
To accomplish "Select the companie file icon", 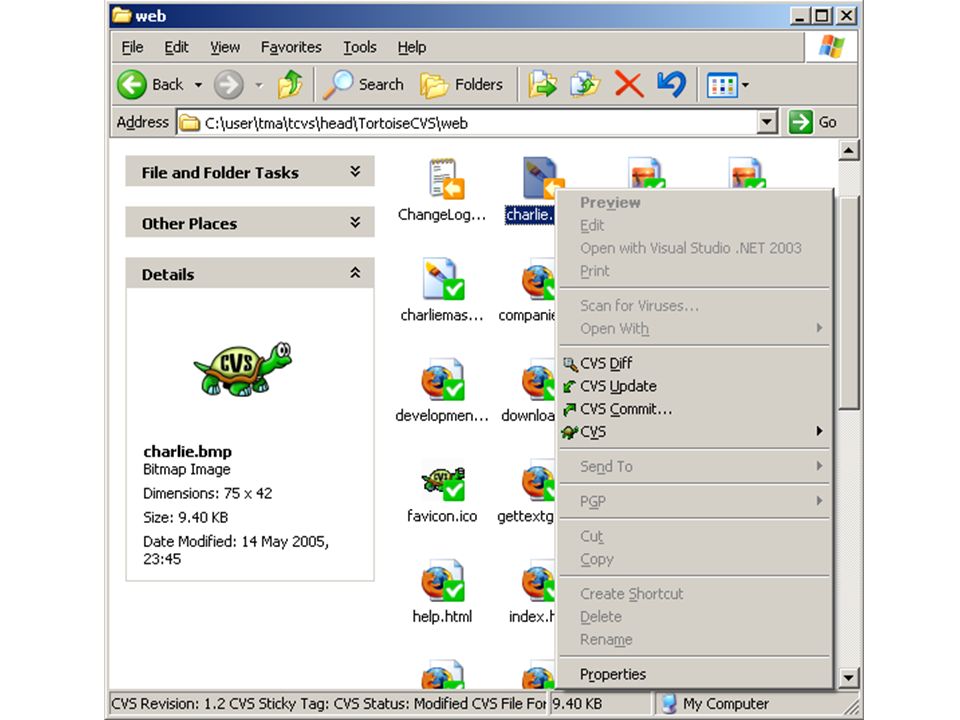I will point(538,280).
